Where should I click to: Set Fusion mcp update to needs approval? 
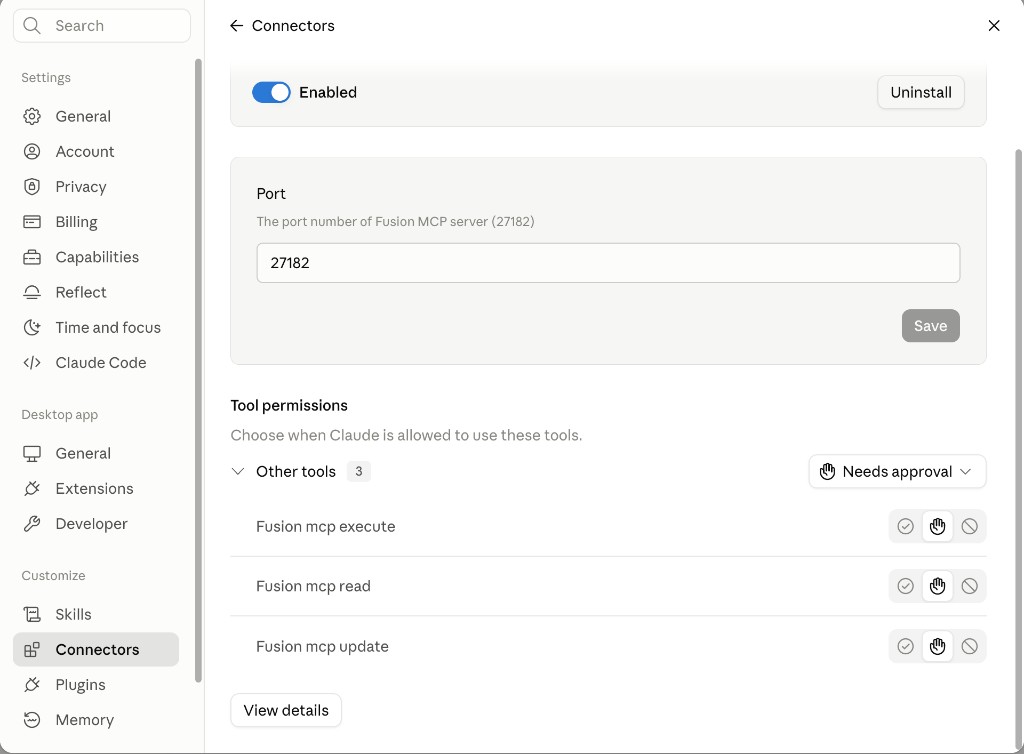(x=937, y=646)
